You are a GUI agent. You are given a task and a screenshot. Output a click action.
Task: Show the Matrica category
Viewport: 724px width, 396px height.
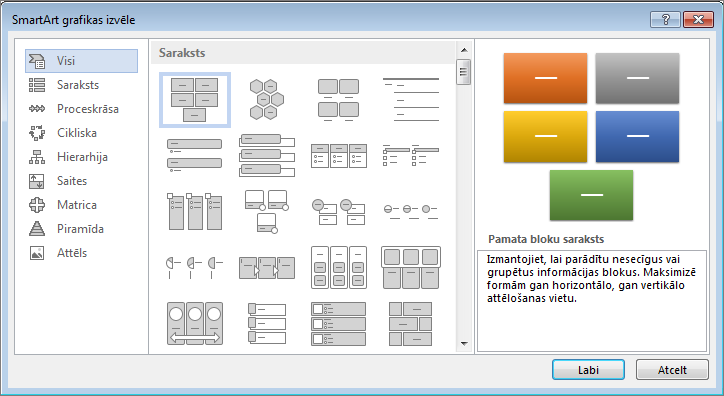[x=81, y=205]
